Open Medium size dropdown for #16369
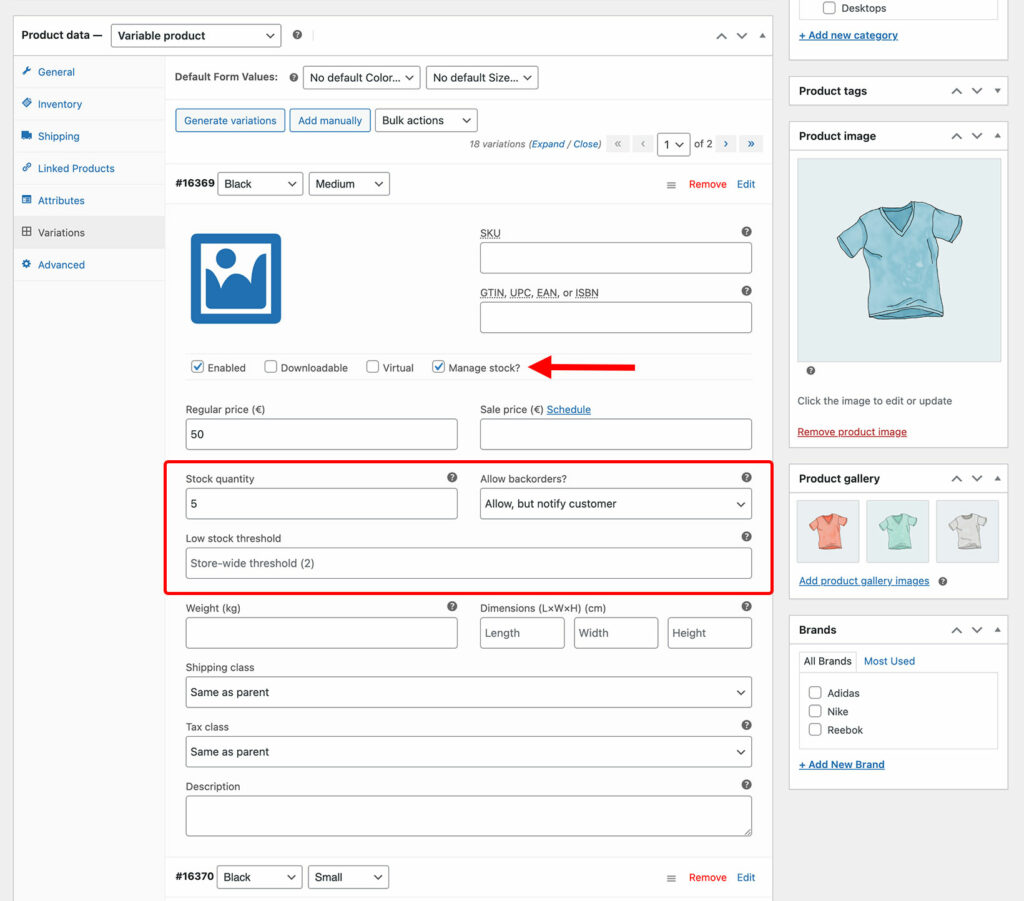Image resolution: width=1024 pixels, height=901 pixels. (349, 184)
